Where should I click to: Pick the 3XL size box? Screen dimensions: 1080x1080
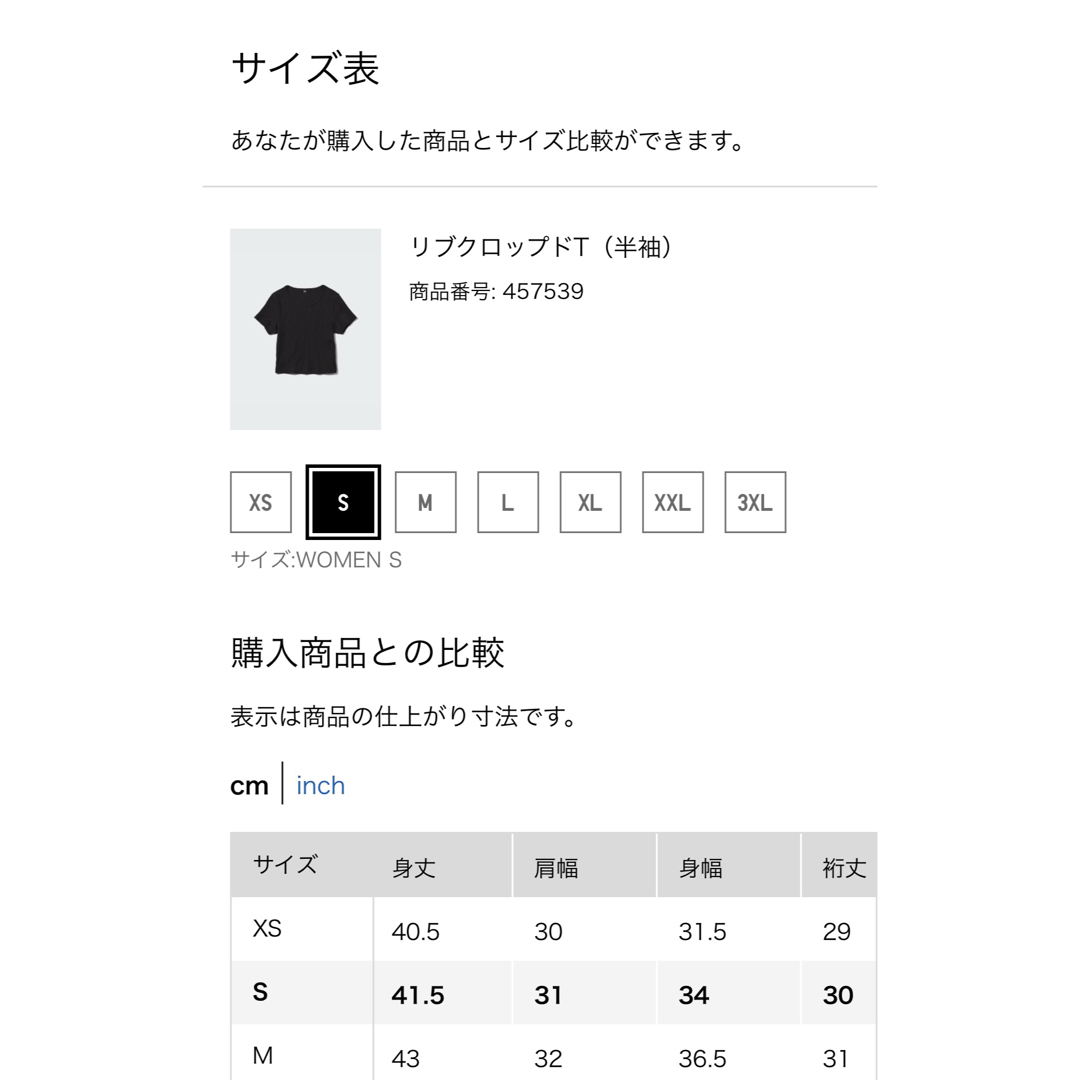755,502
